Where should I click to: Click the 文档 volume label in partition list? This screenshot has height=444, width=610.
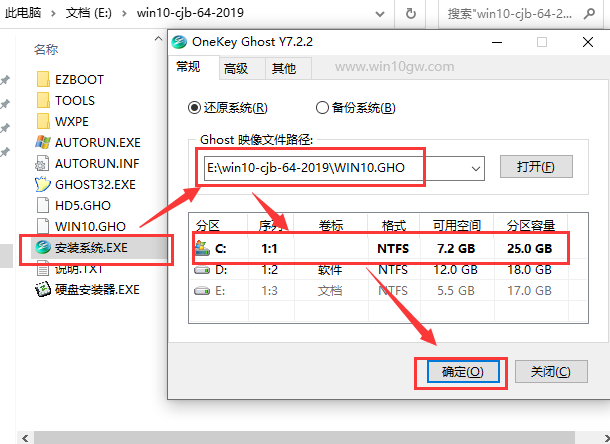[330, 291]
